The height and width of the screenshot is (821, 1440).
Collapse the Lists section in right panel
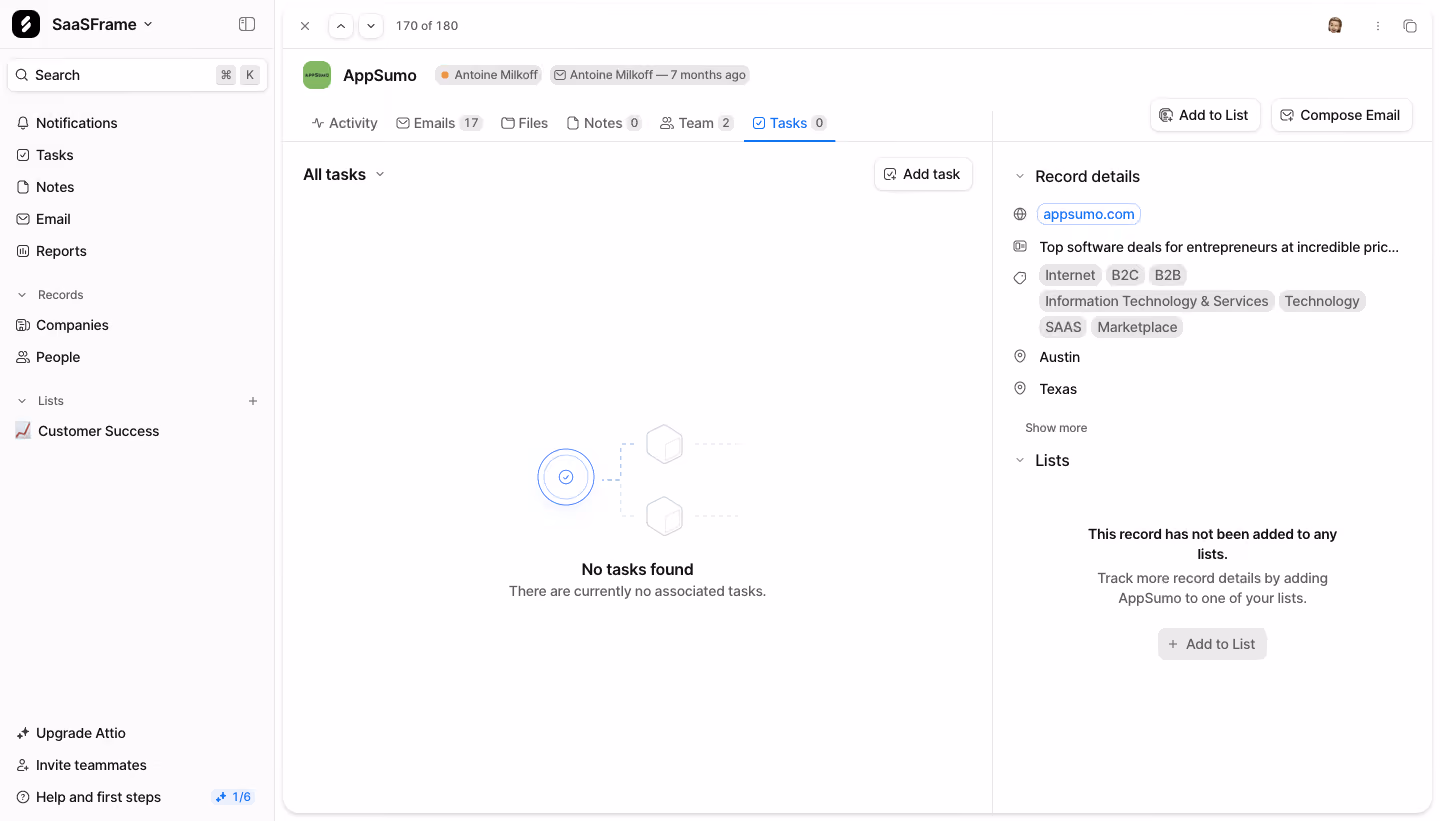(1020, 460)
